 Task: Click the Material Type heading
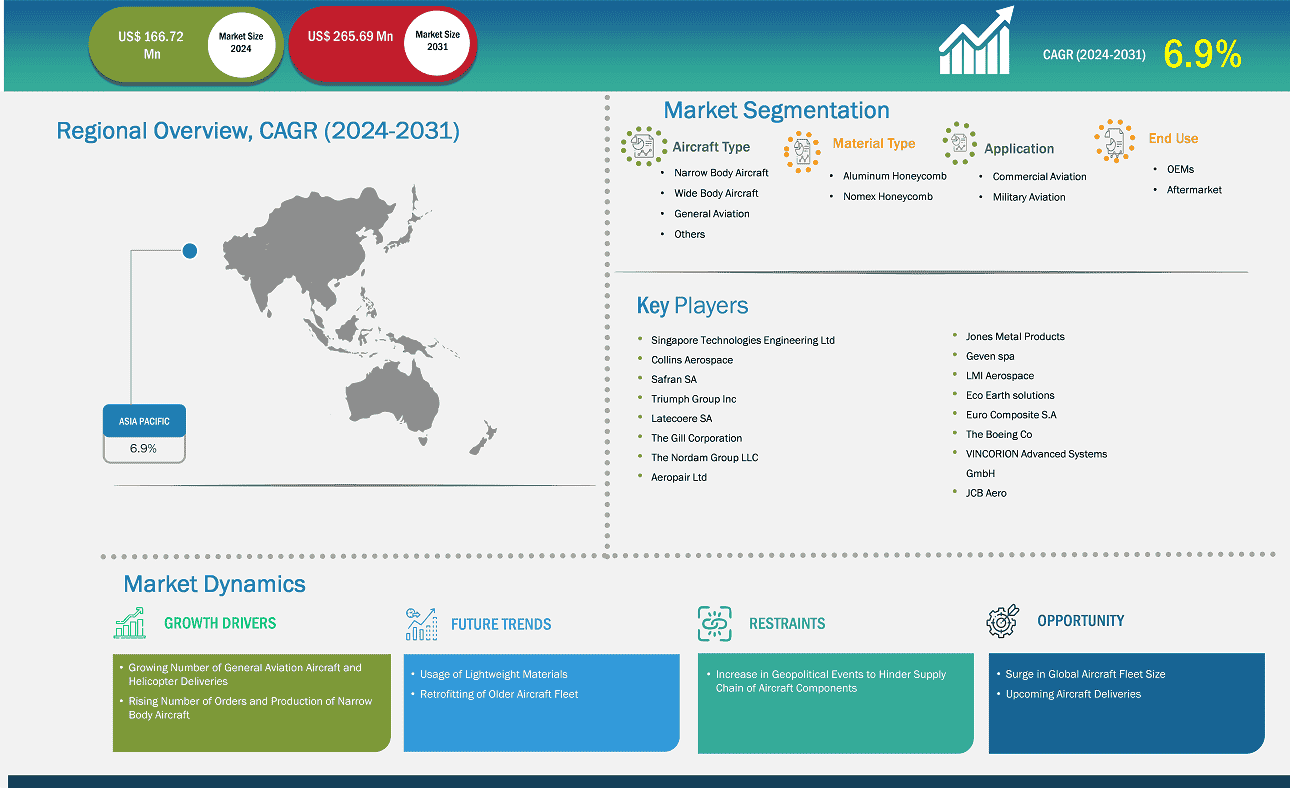tap(874, 144)
